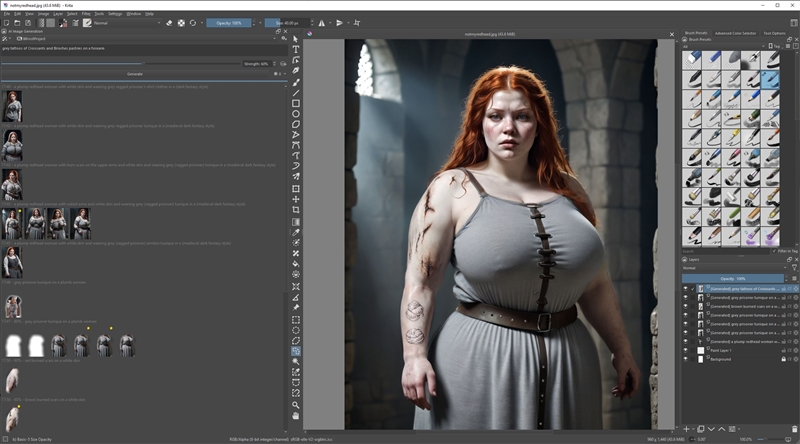Toggle visibility of Paint Layer 1
This screenshot has width=800, height=444.
(686, 350)
